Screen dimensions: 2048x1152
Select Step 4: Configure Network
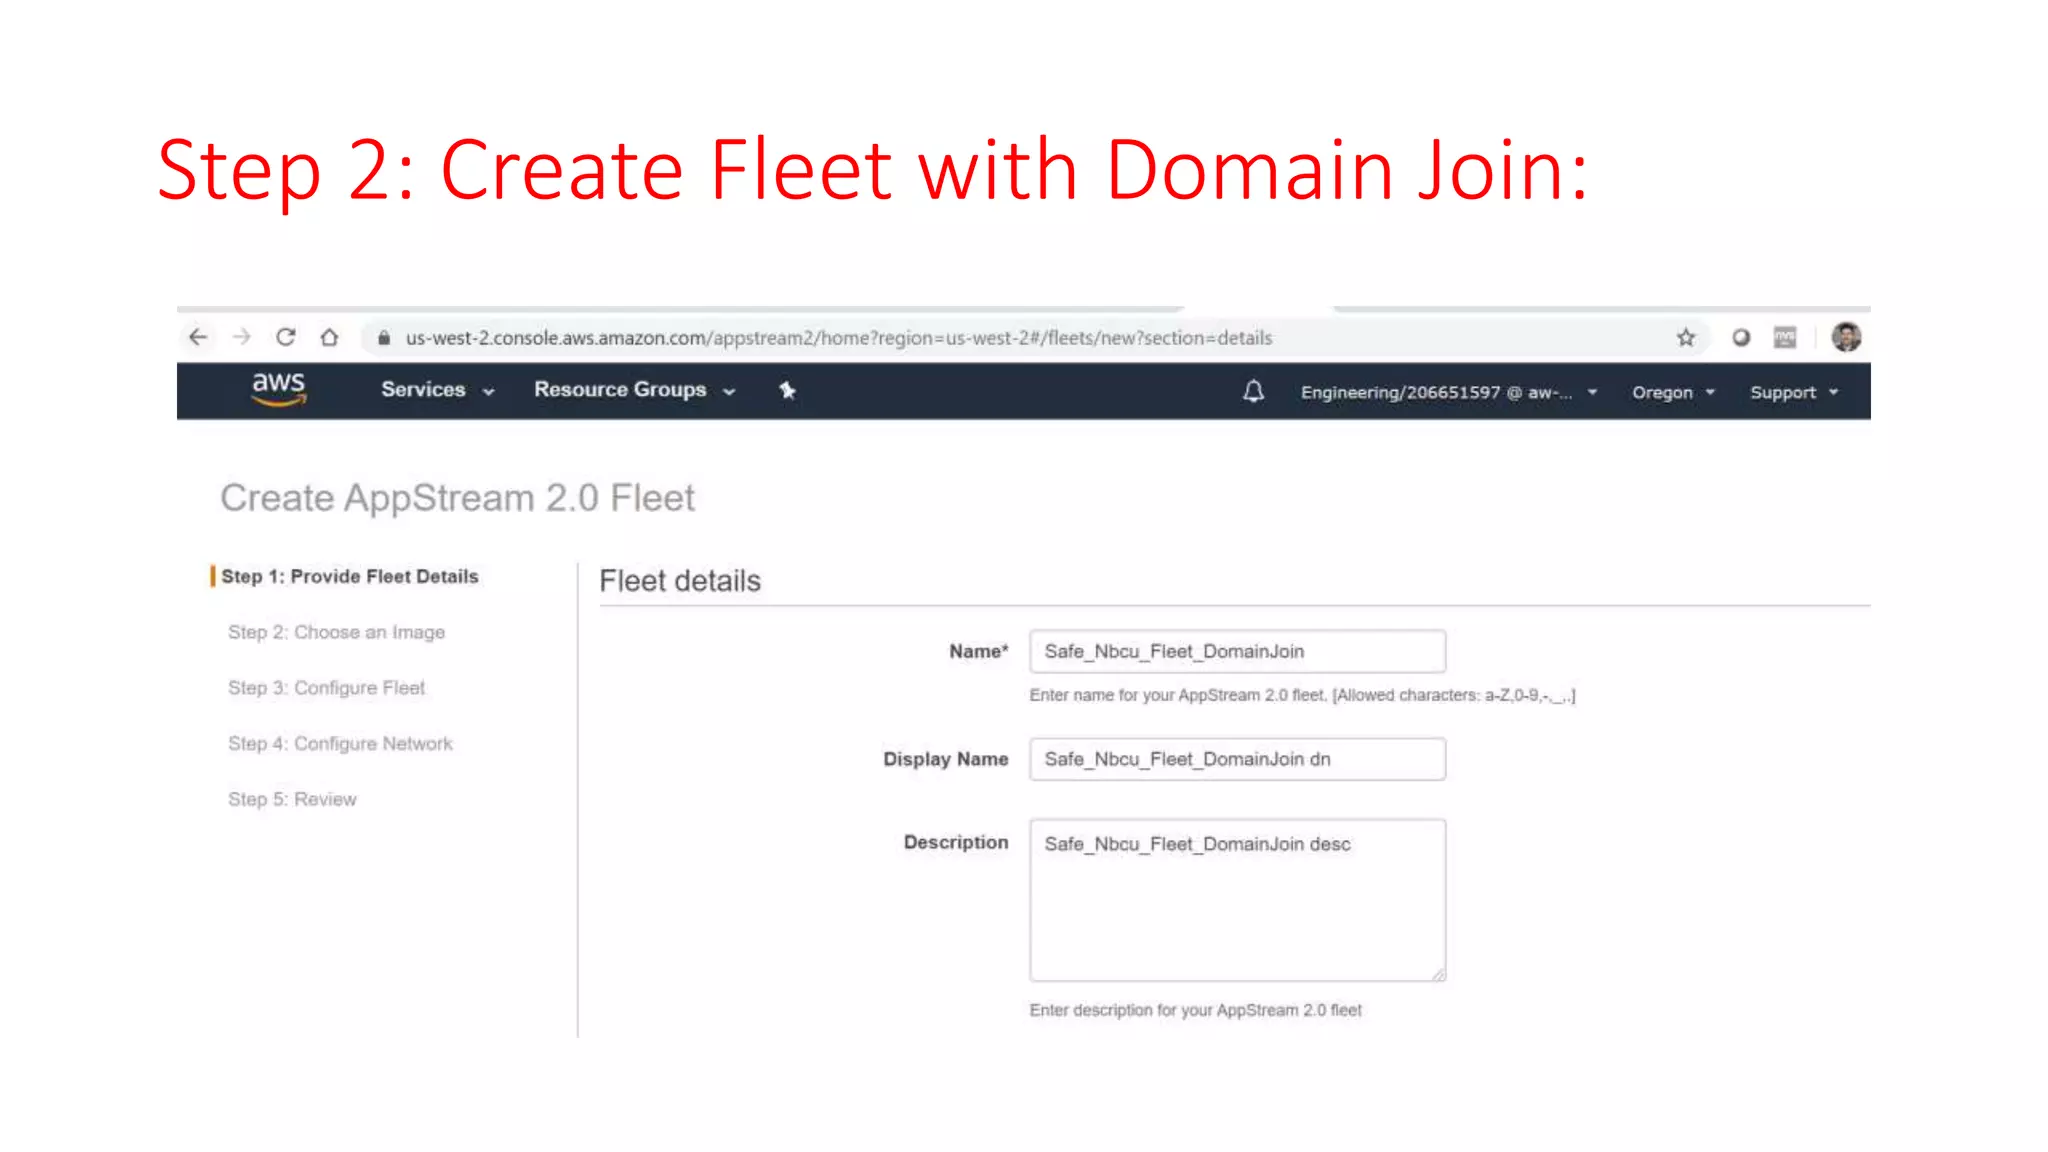pos(340,744)
